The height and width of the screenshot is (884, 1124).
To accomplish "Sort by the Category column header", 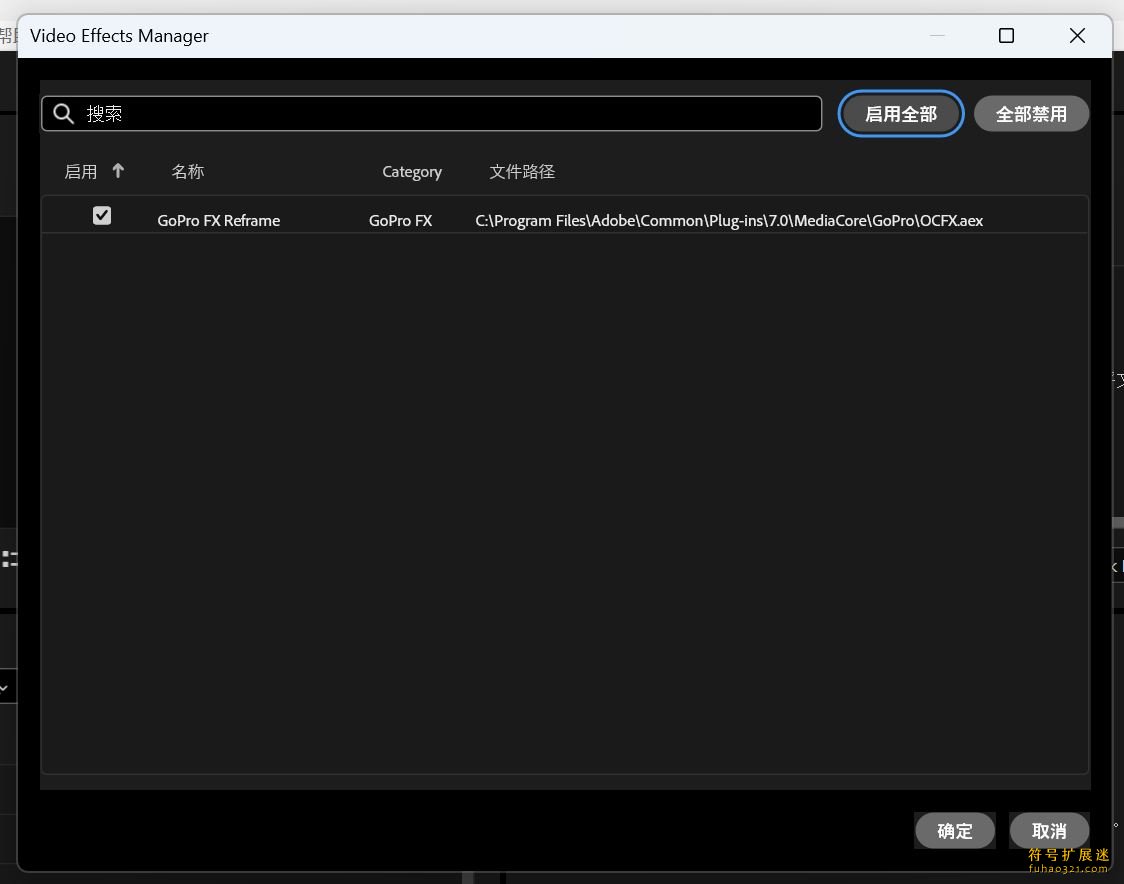I will (x=411, y=172).
